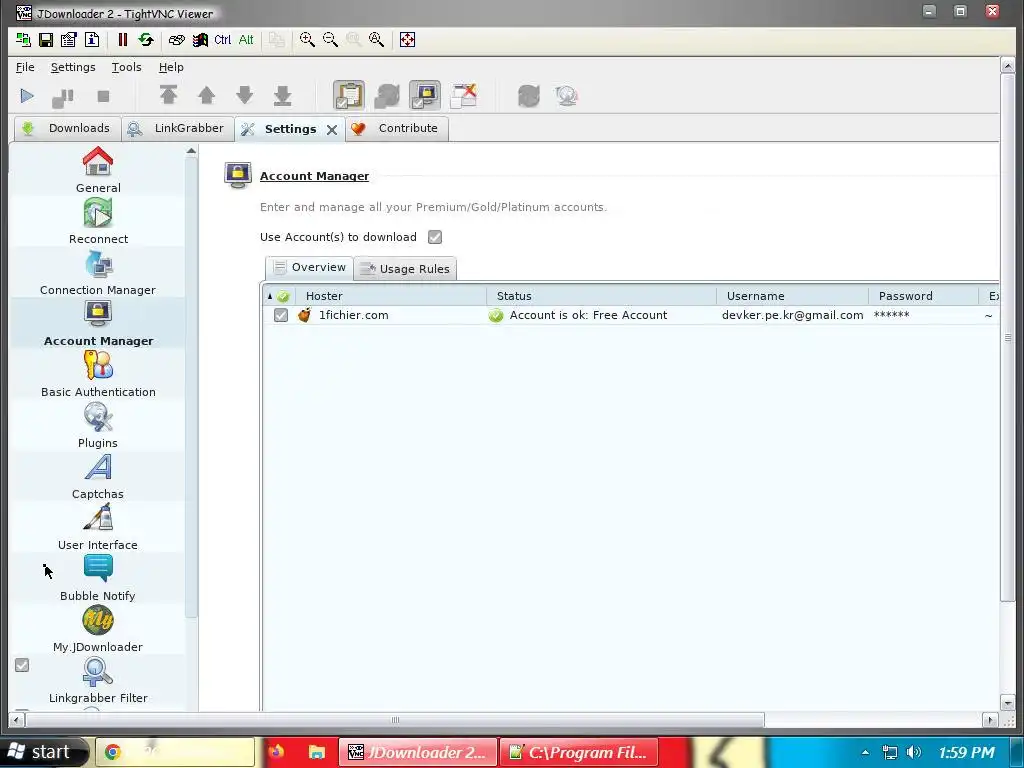Switch to the LinkGrabber tab
Image resolution: width=1024 pixels, height=768 pixels.
click(177, 128)
